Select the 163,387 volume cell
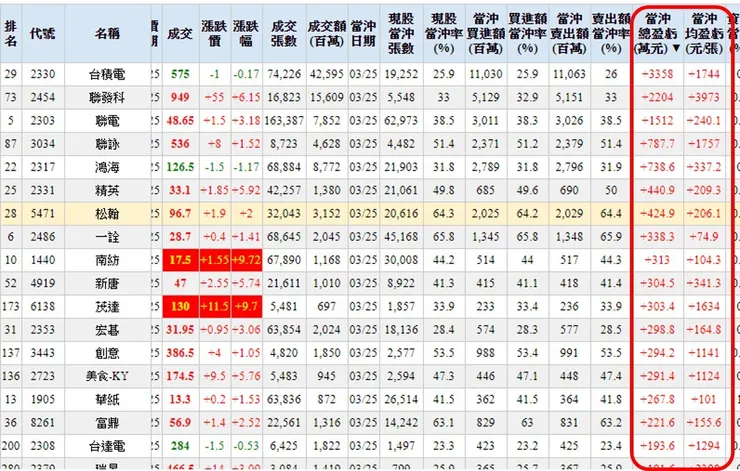The image size is (740, 471). 284,120
